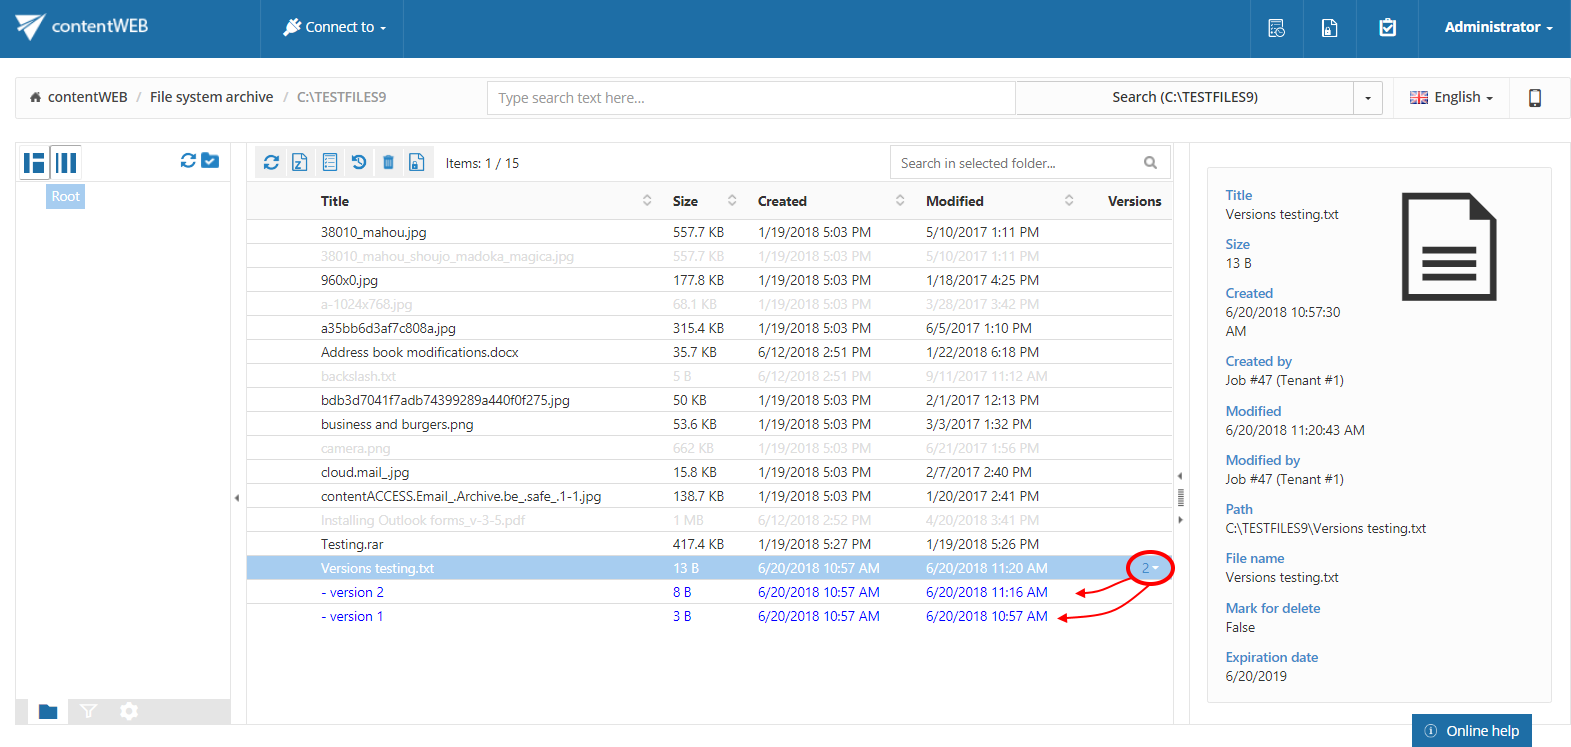Refresh the file list toolbar icon
The image size is (1571, 747).
tap(271, 162)
